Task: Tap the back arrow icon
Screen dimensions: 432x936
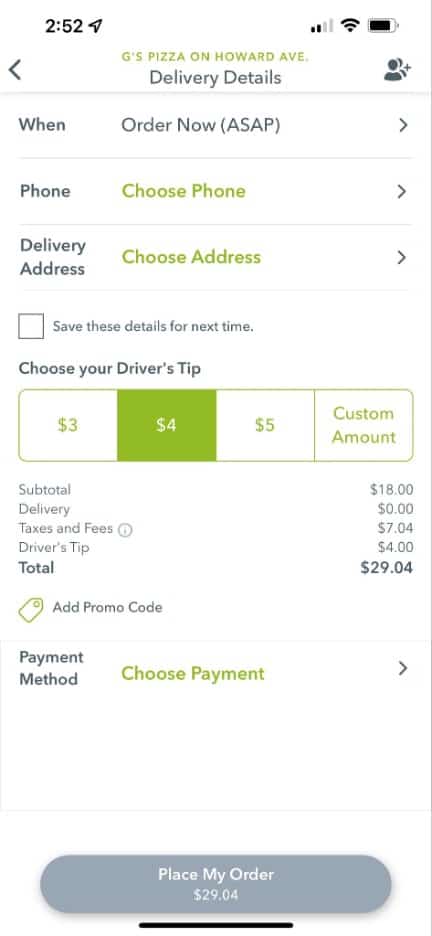Action: coord(16,70)
